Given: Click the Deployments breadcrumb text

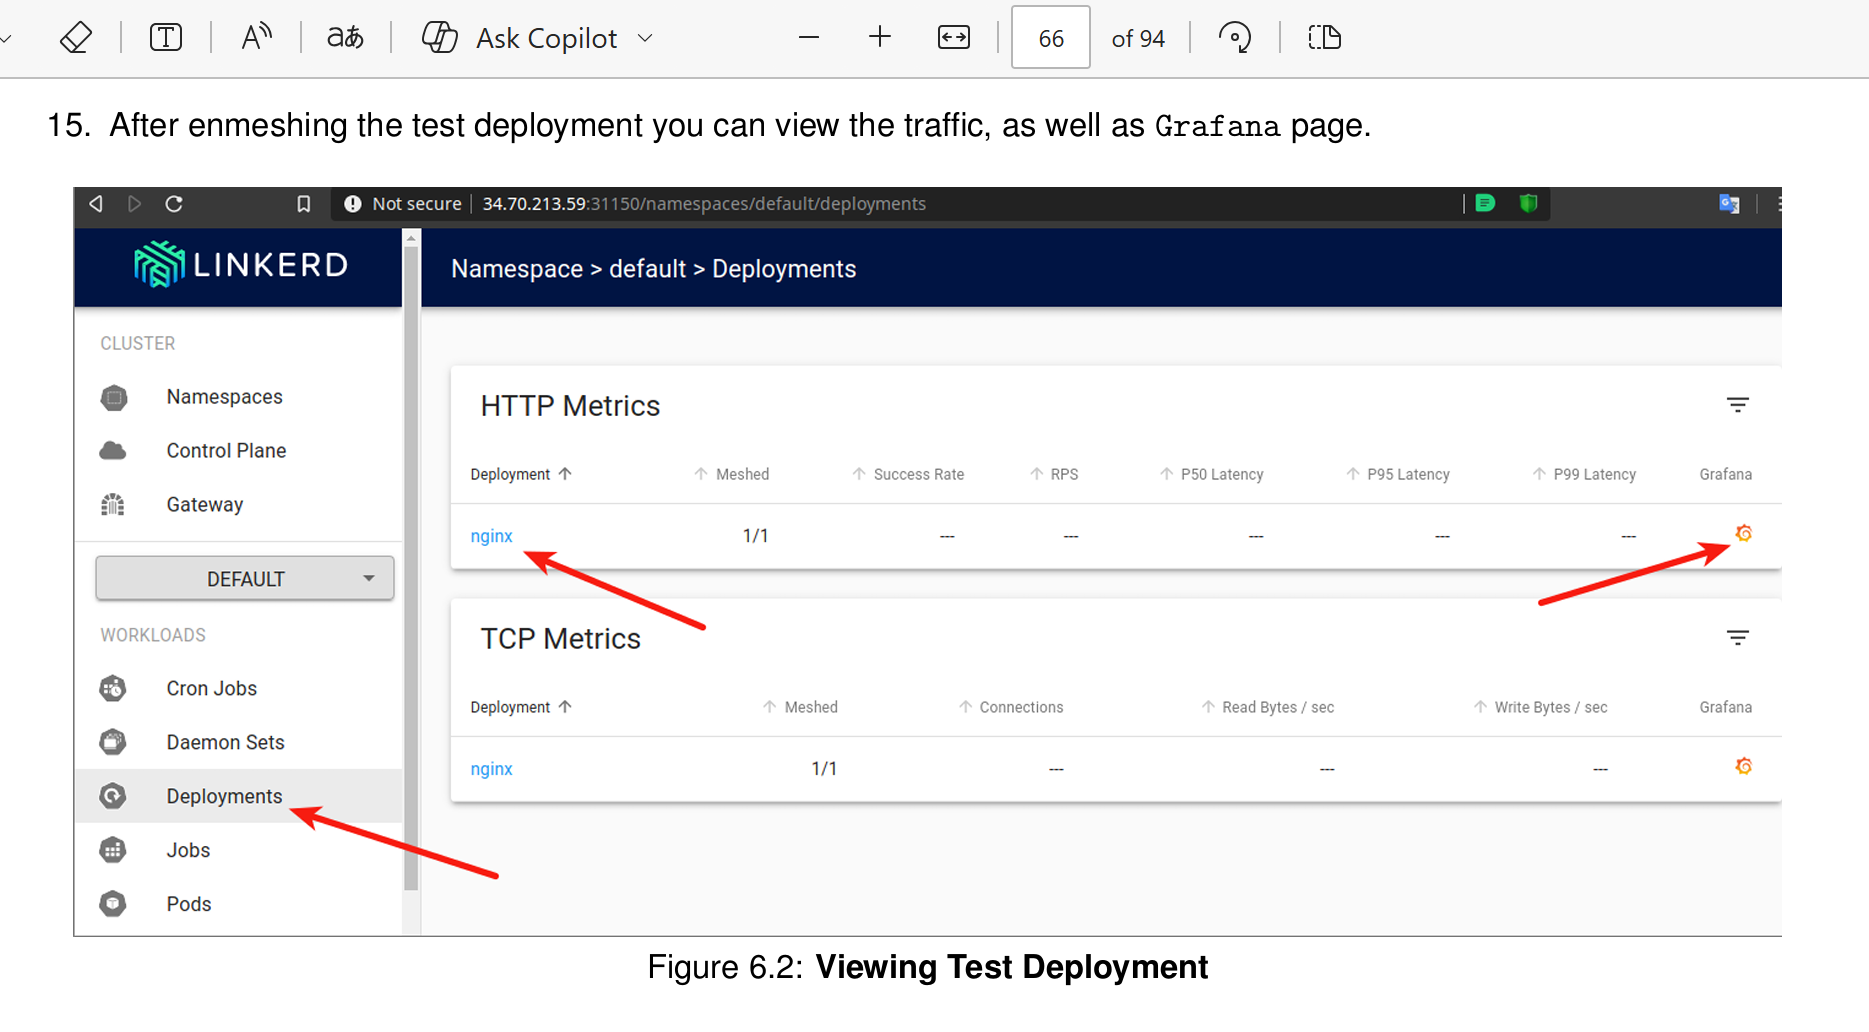Looking at the screenshot, I should (784, 269).
